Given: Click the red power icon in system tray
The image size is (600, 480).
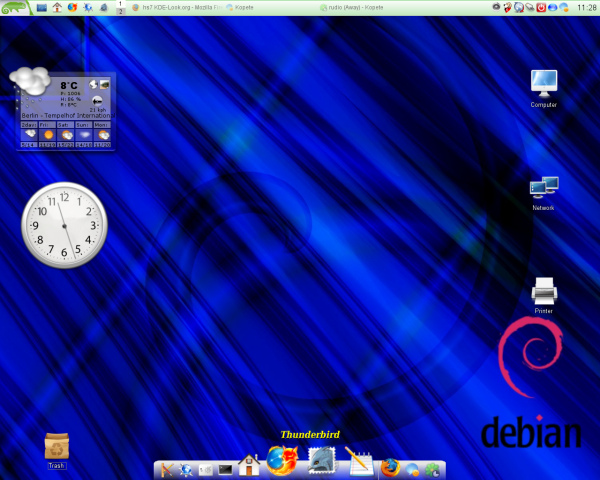Looking at the screenshot, I should coord(541,7).
